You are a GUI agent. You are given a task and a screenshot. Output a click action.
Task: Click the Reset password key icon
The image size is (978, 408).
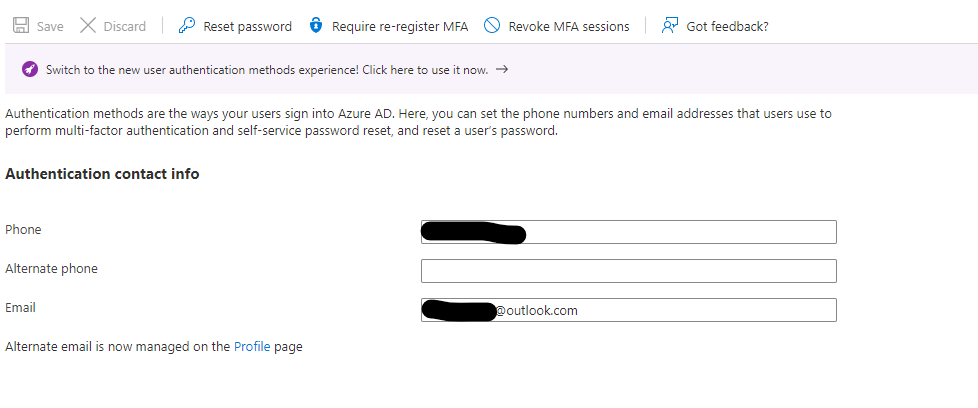[x=187, y=26]
